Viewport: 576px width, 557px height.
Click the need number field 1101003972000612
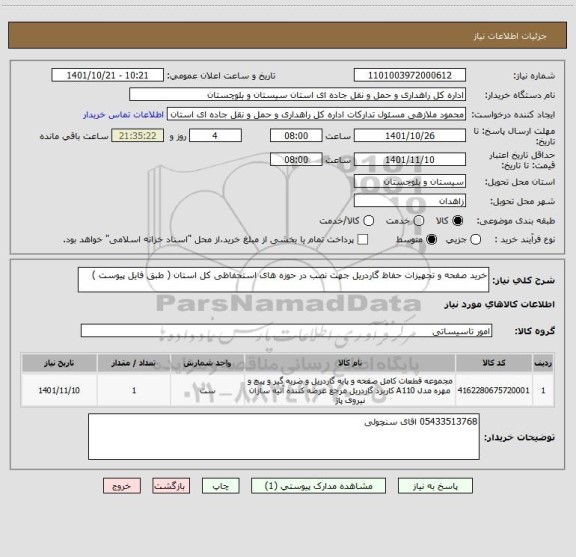(x=410, y=75)
